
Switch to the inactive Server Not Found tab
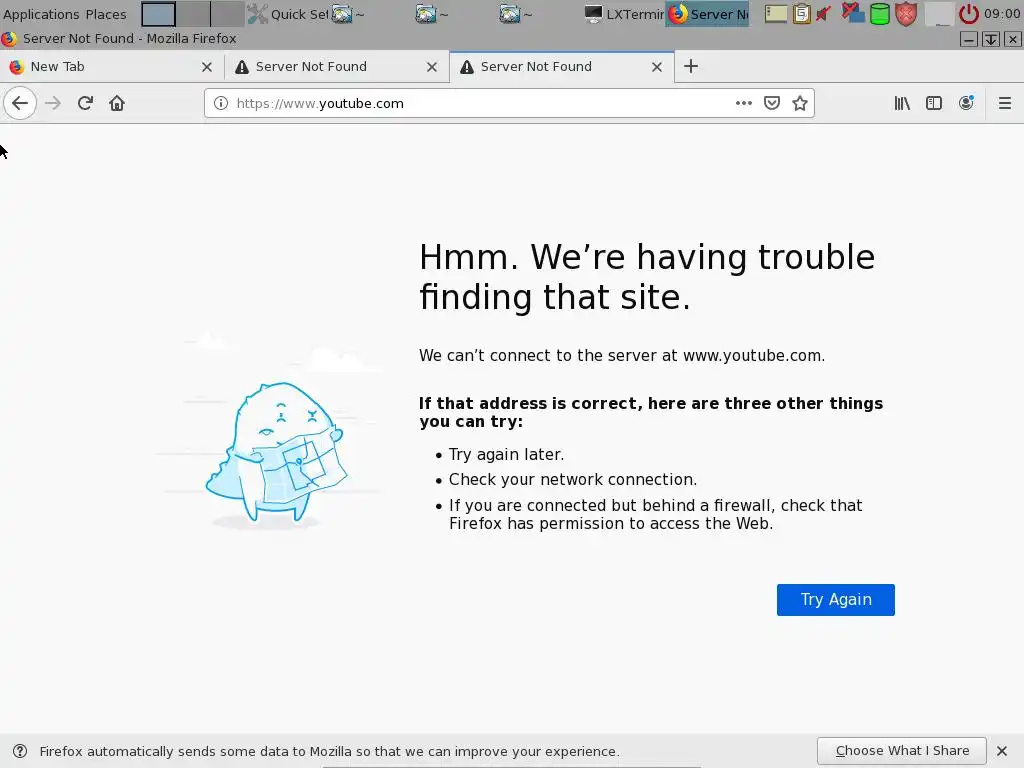coord(336,67)
